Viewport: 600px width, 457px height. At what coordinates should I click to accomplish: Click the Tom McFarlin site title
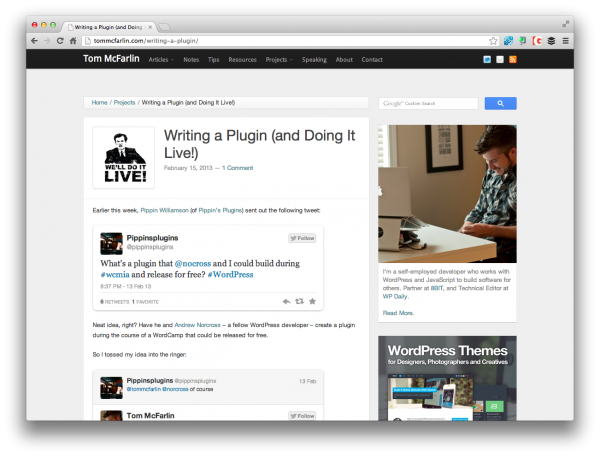[111, 59]
